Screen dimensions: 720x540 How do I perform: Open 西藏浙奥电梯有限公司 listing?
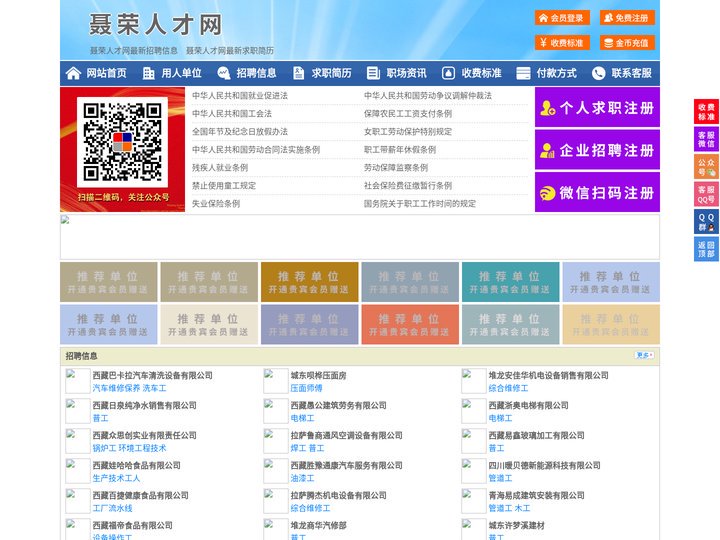(x=529, y=405)
